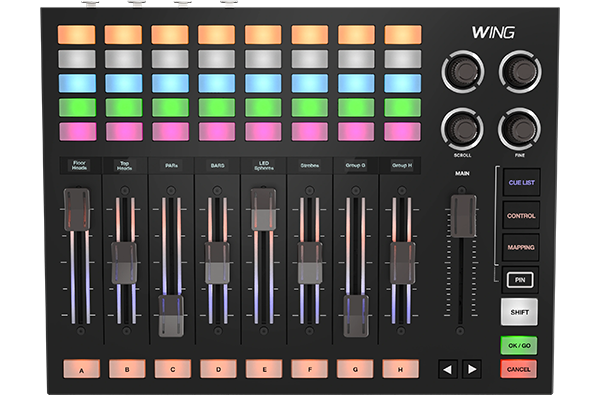Select the Top Heads strip label
This screenshot has height=400, width=600.
(x=125, y=165)
